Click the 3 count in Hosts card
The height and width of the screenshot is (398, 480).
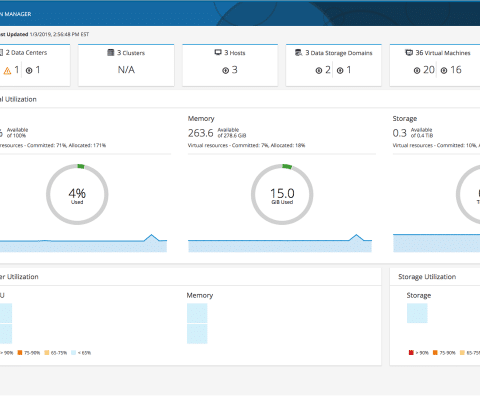(235, 70)
